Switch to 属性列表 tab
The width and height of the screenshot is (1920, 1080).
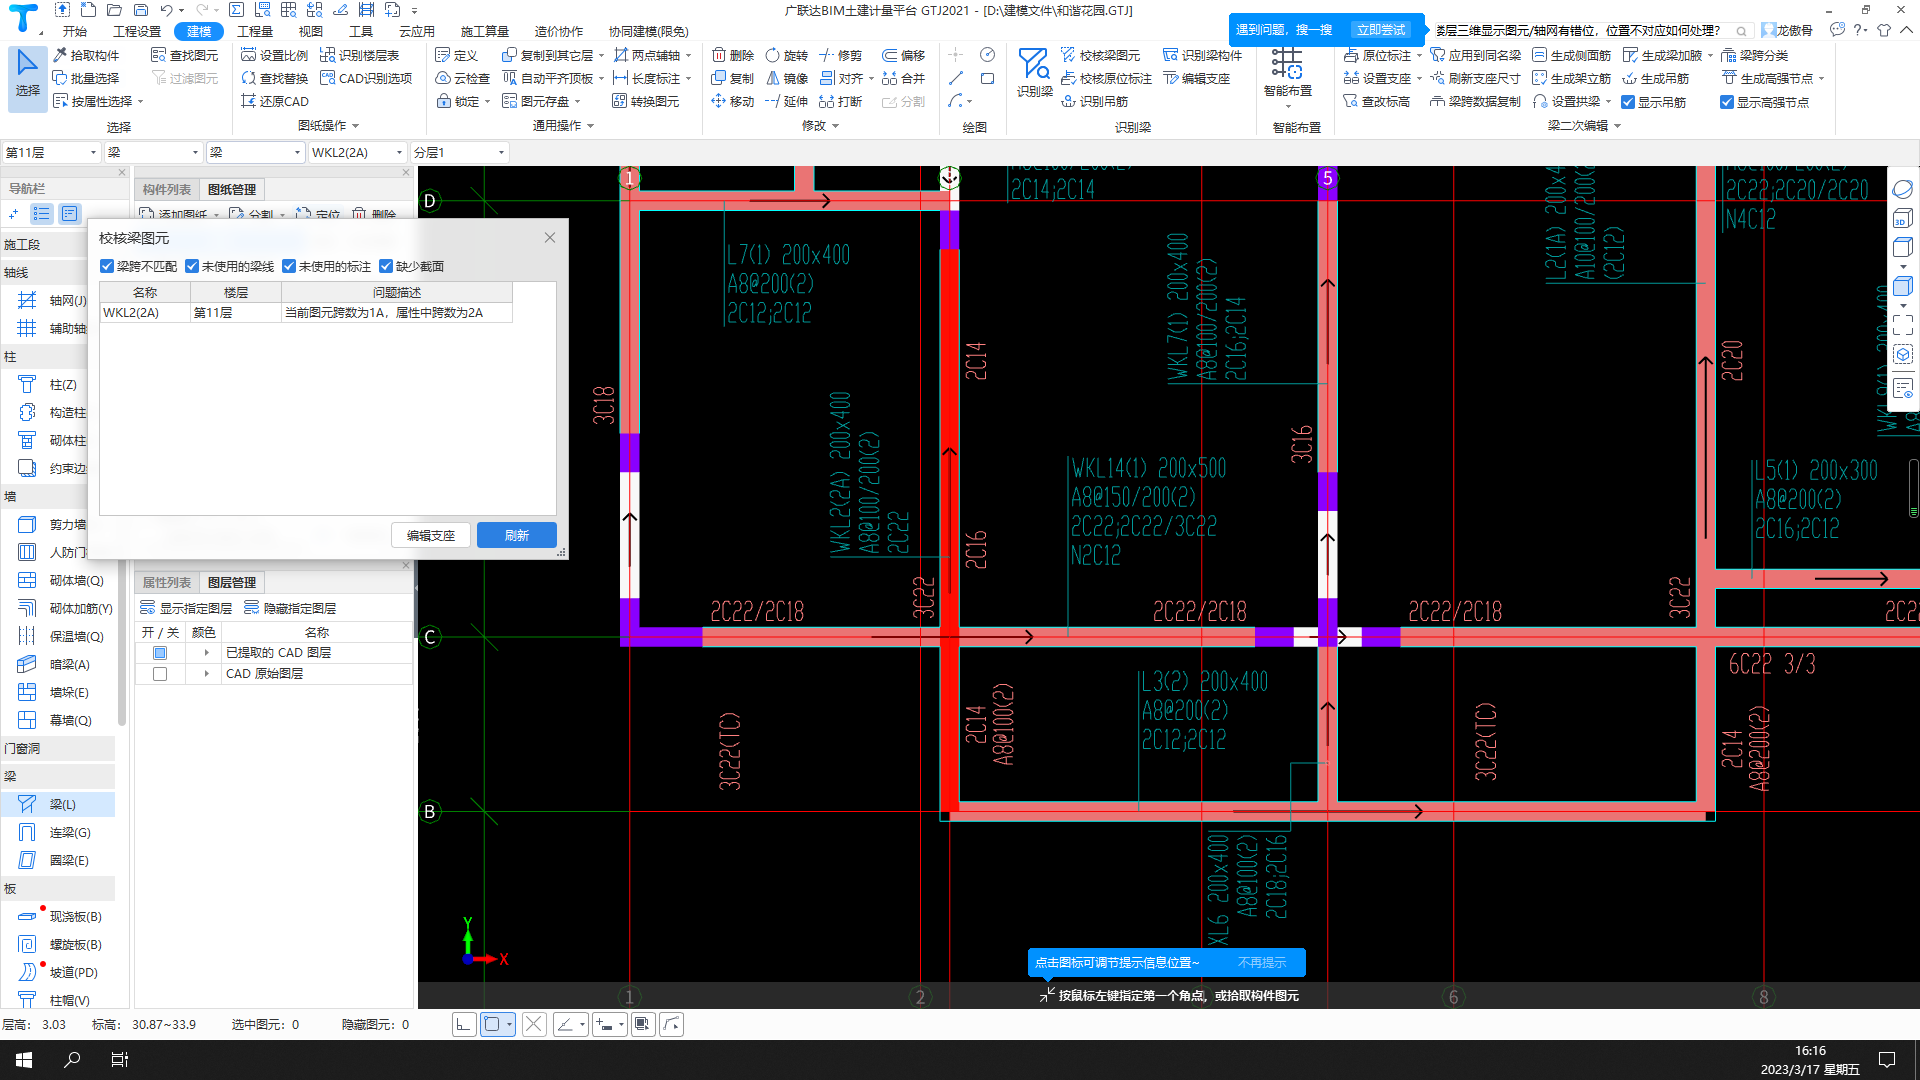click(x=166, y=582)
